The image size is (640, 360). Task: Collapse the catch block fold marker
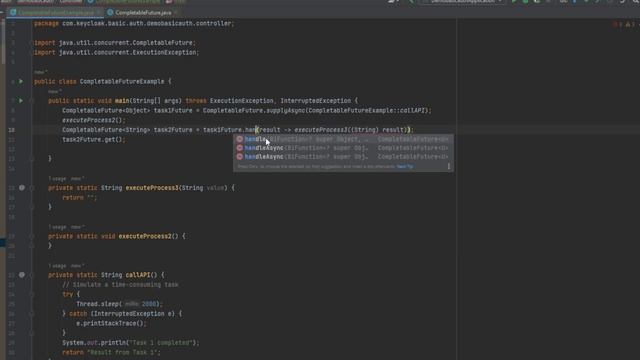click(x=31, y=313)
